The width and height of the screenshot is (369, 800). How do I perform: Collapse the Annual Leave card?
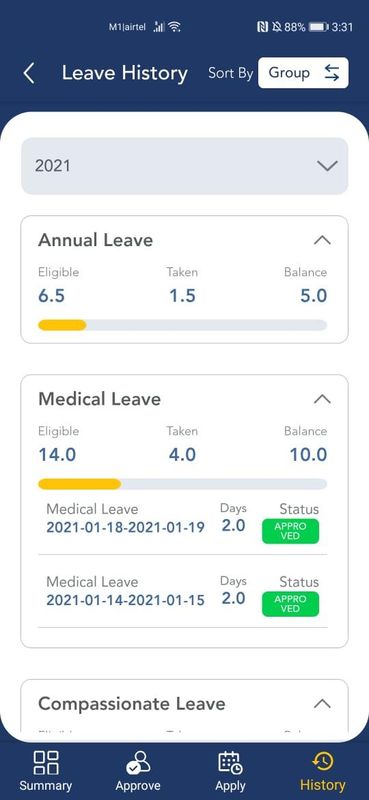(322, 240)
